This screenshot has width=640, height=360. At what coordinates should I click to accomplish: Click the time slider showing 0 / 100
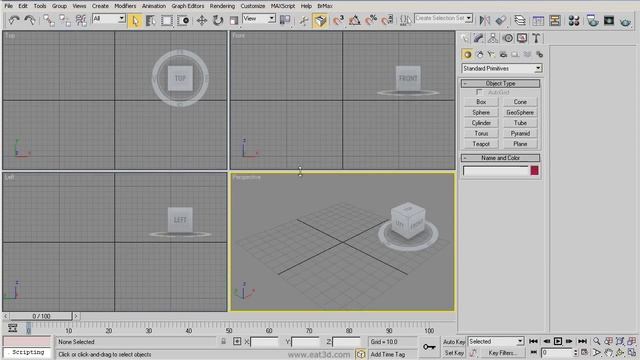point(41,316)
